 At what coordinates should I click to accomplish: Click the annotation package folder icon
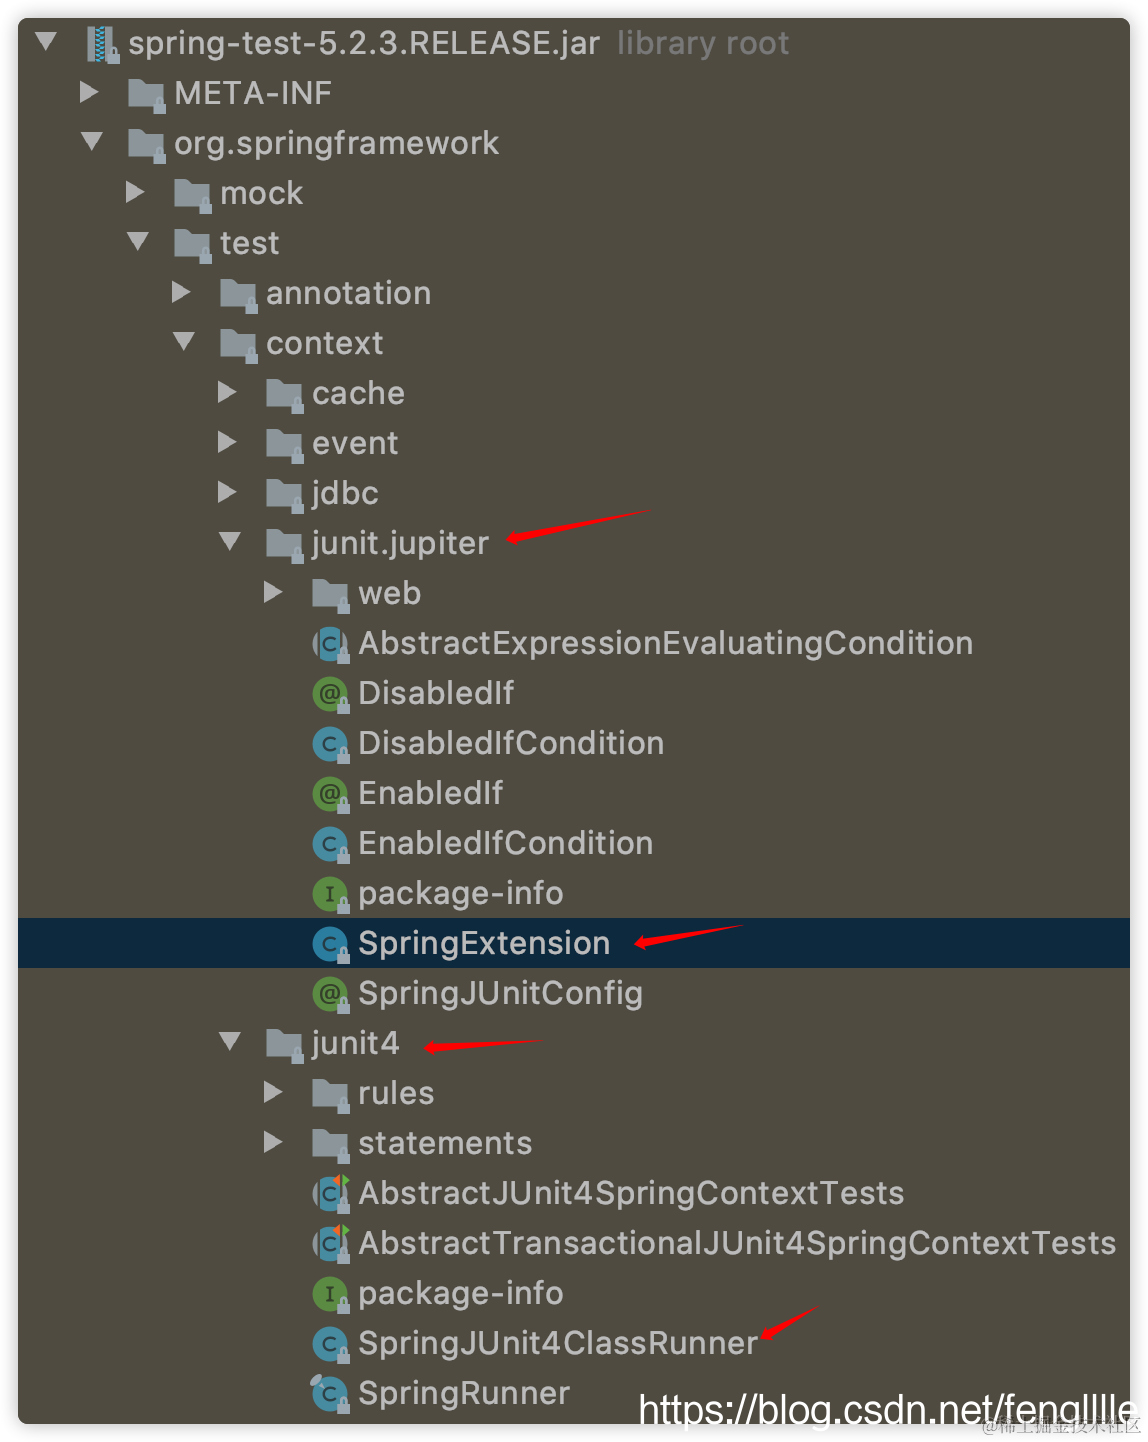[x=239, y=295]
